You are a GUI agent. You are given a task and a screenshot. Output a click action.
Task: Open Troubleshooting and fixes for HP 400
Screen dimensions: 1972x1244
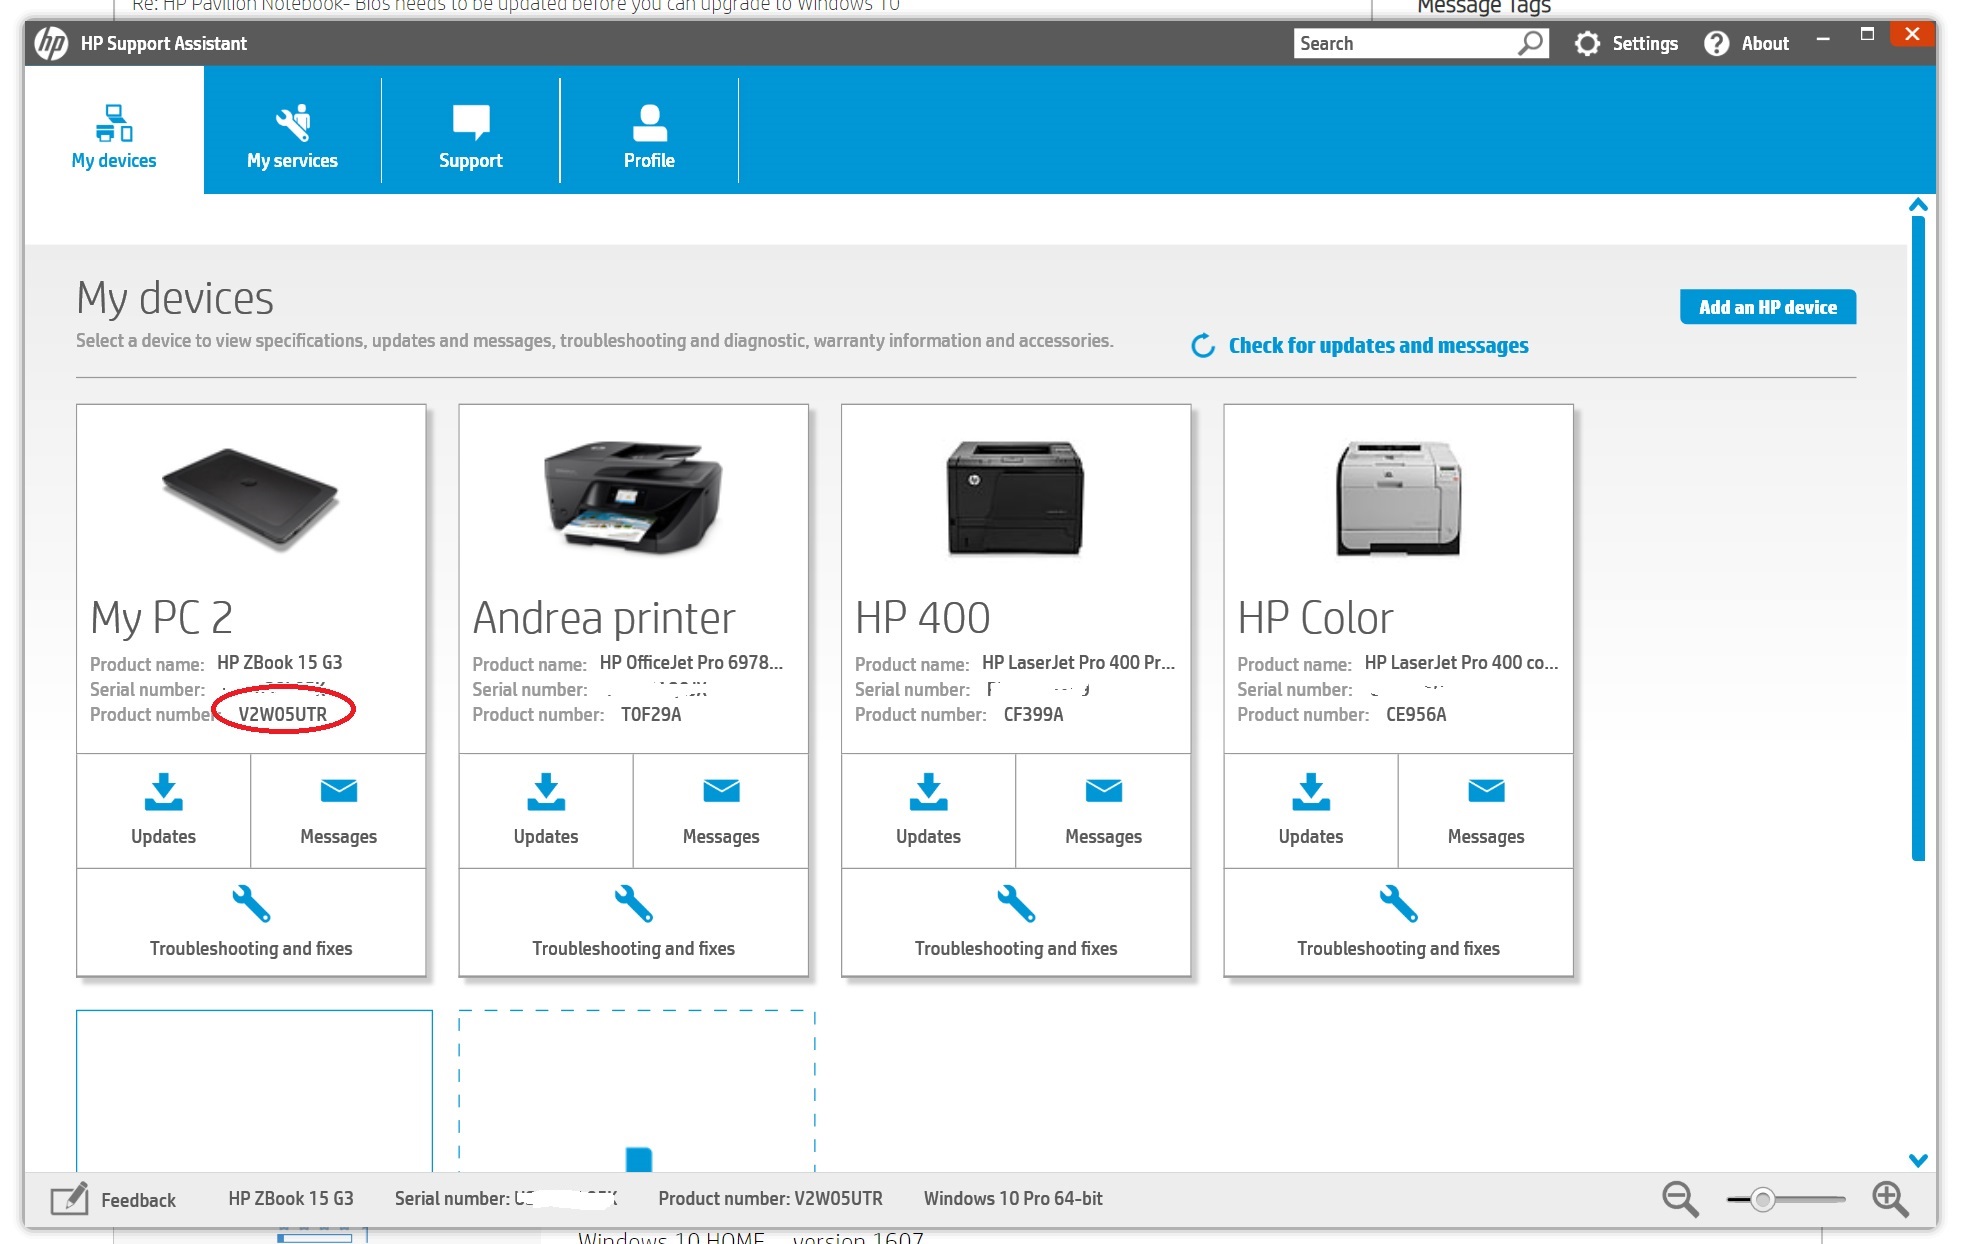(x=1015, y=921)
